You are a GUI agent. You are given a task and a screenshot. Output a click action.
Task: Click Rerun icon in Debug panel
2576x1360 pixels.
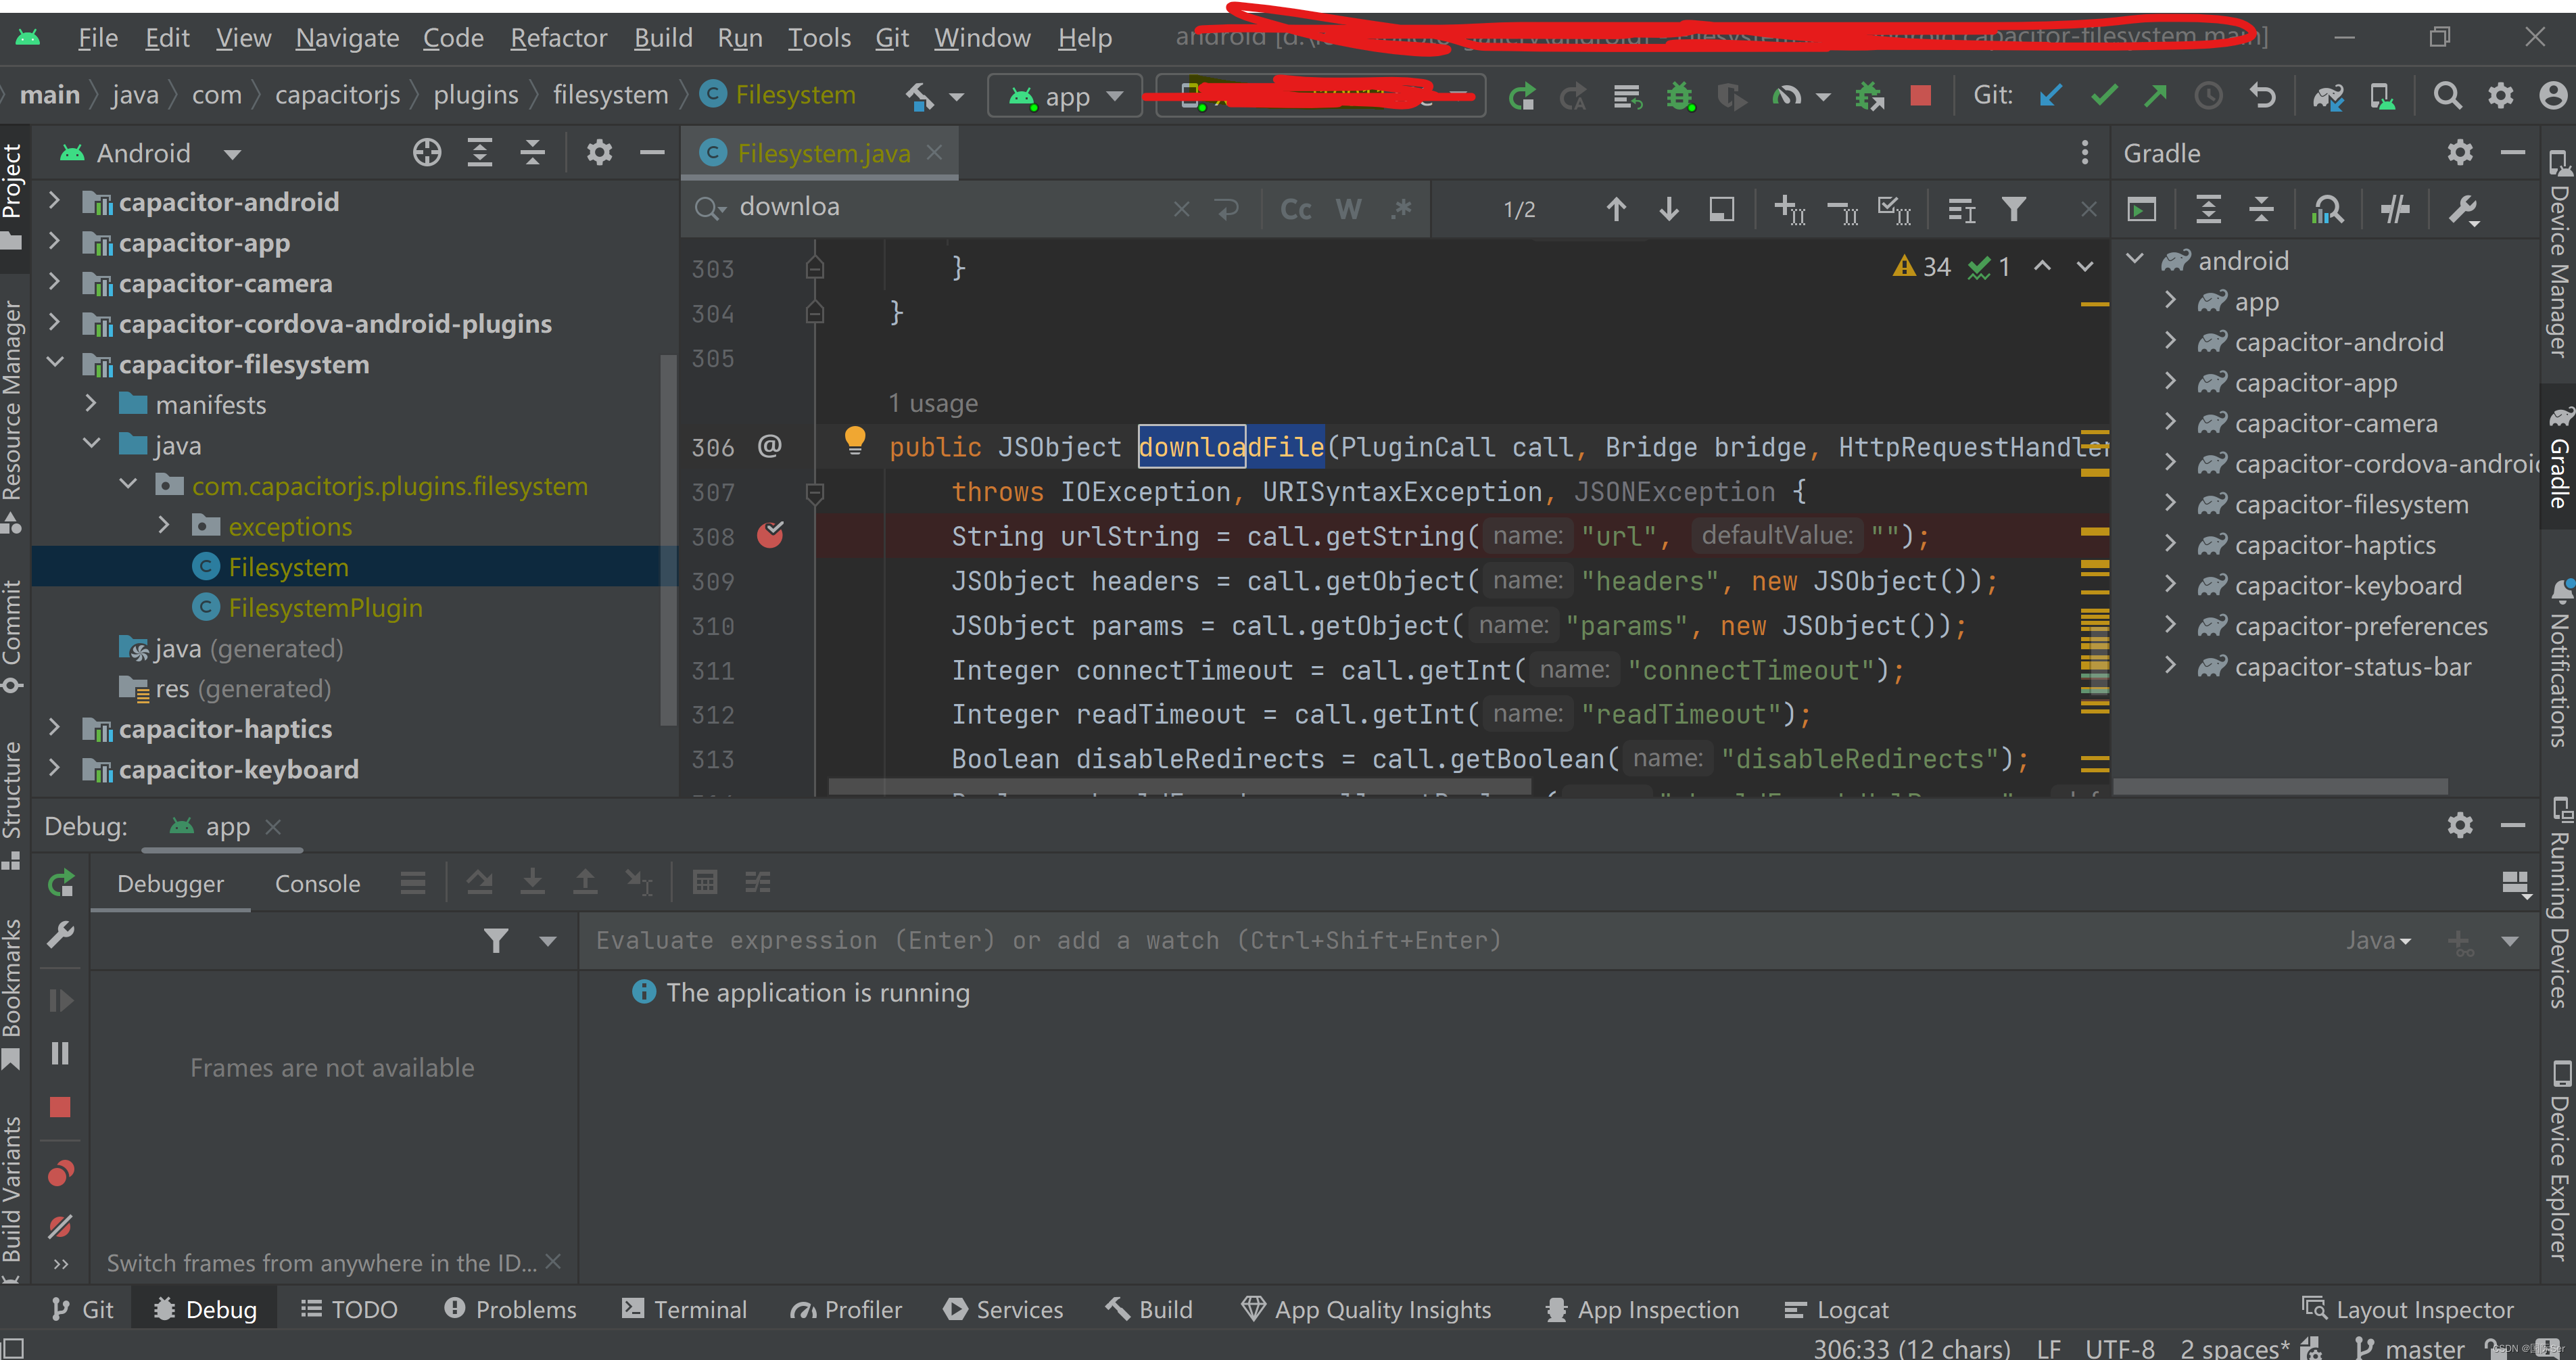point(60,883)
